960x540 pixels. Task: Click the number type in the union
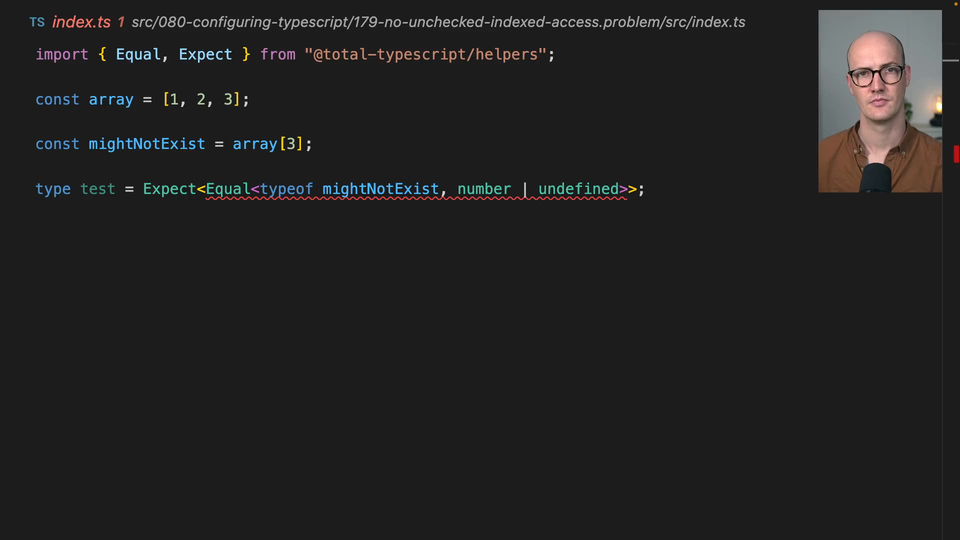(x=484, y=189)
